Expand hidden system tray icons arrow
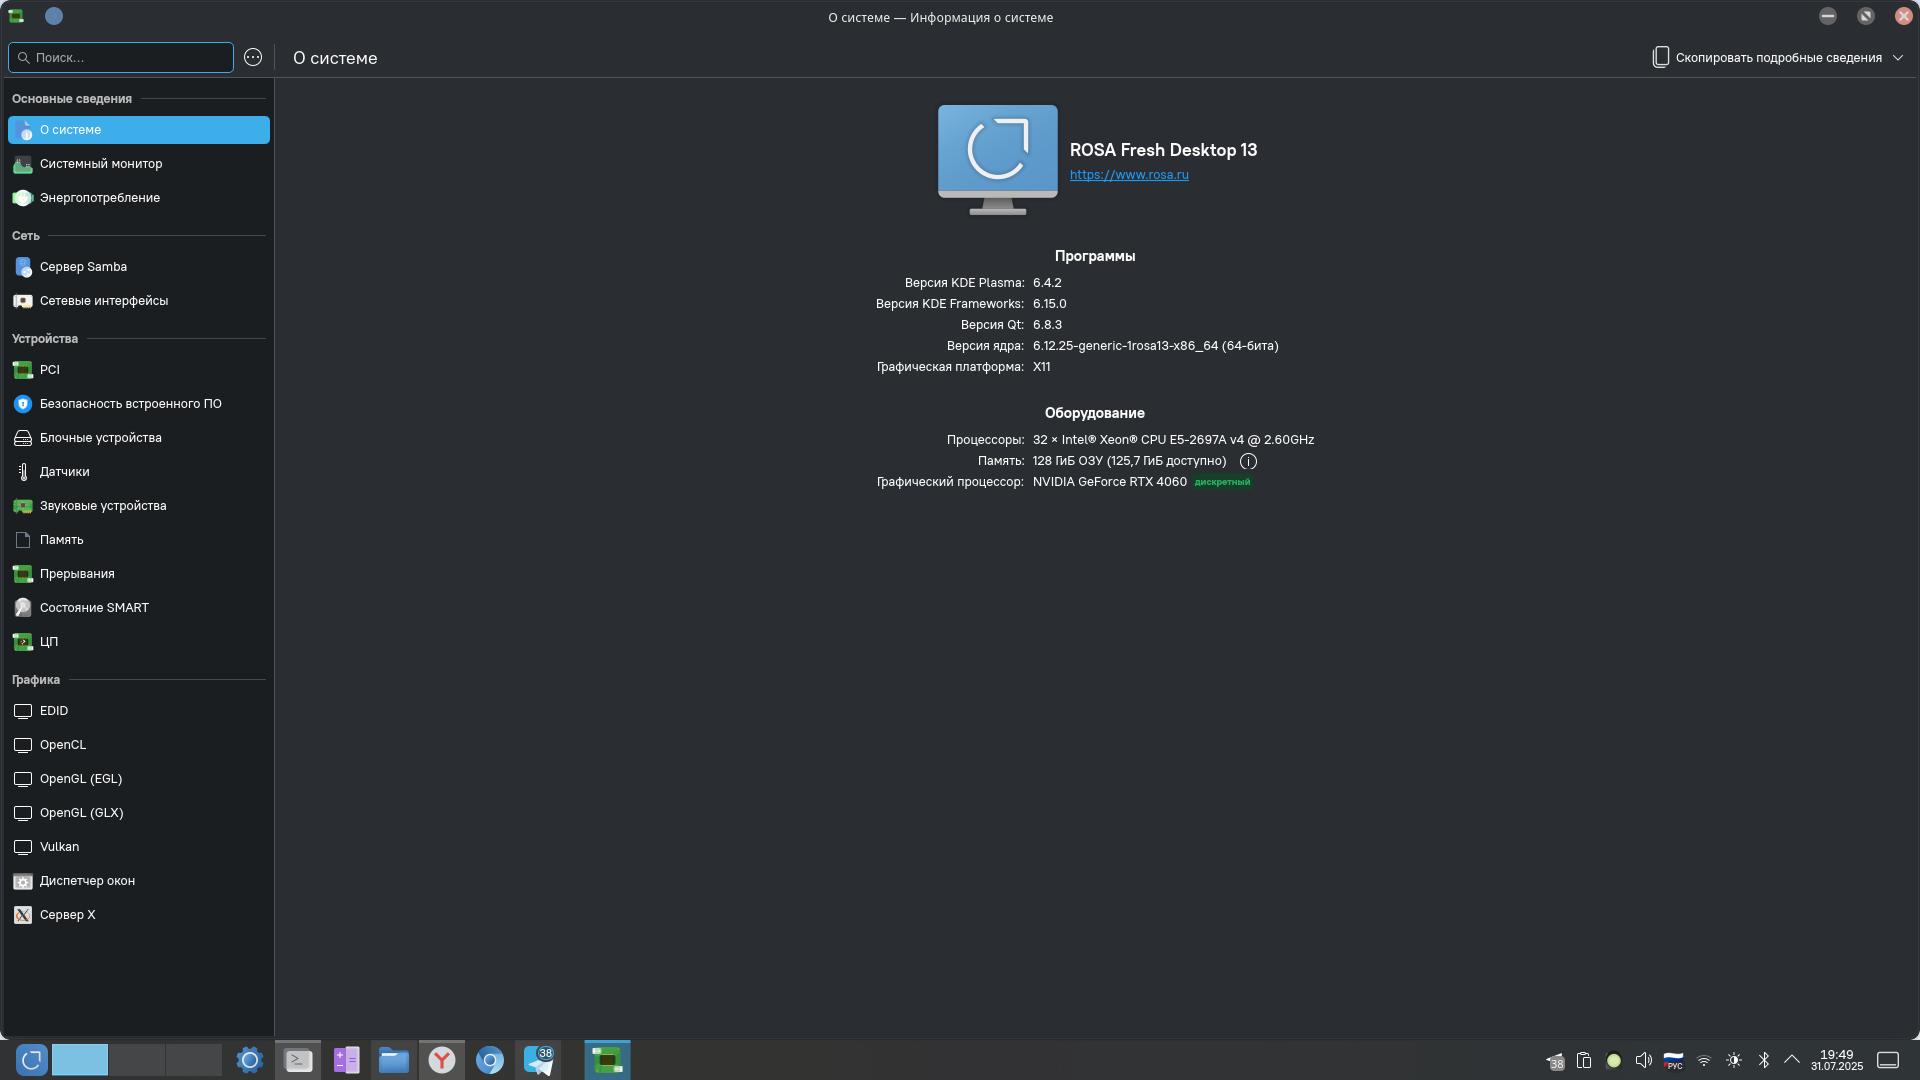Image resolution: width=1920 pixels, height=1080 pixels. (x=1792, y=1060)
